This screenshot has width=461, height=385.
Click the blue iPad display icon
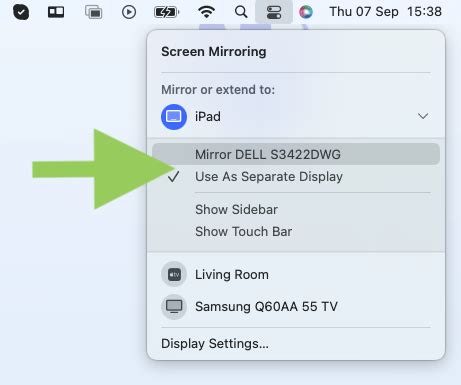coord(174,117)
